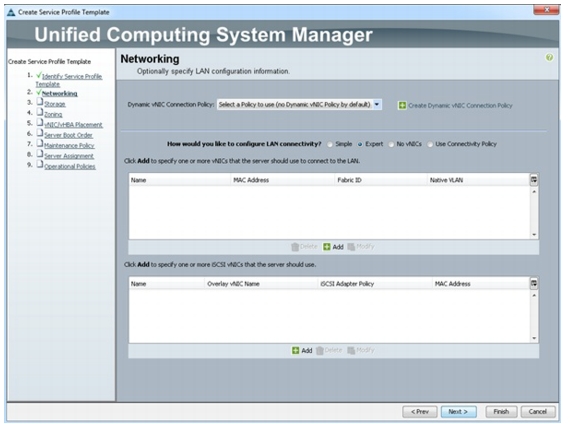The width and height of the screenshot is (573, 424).
Task: Click scroll up arrow in vNIC table
Action: point(534,191)
